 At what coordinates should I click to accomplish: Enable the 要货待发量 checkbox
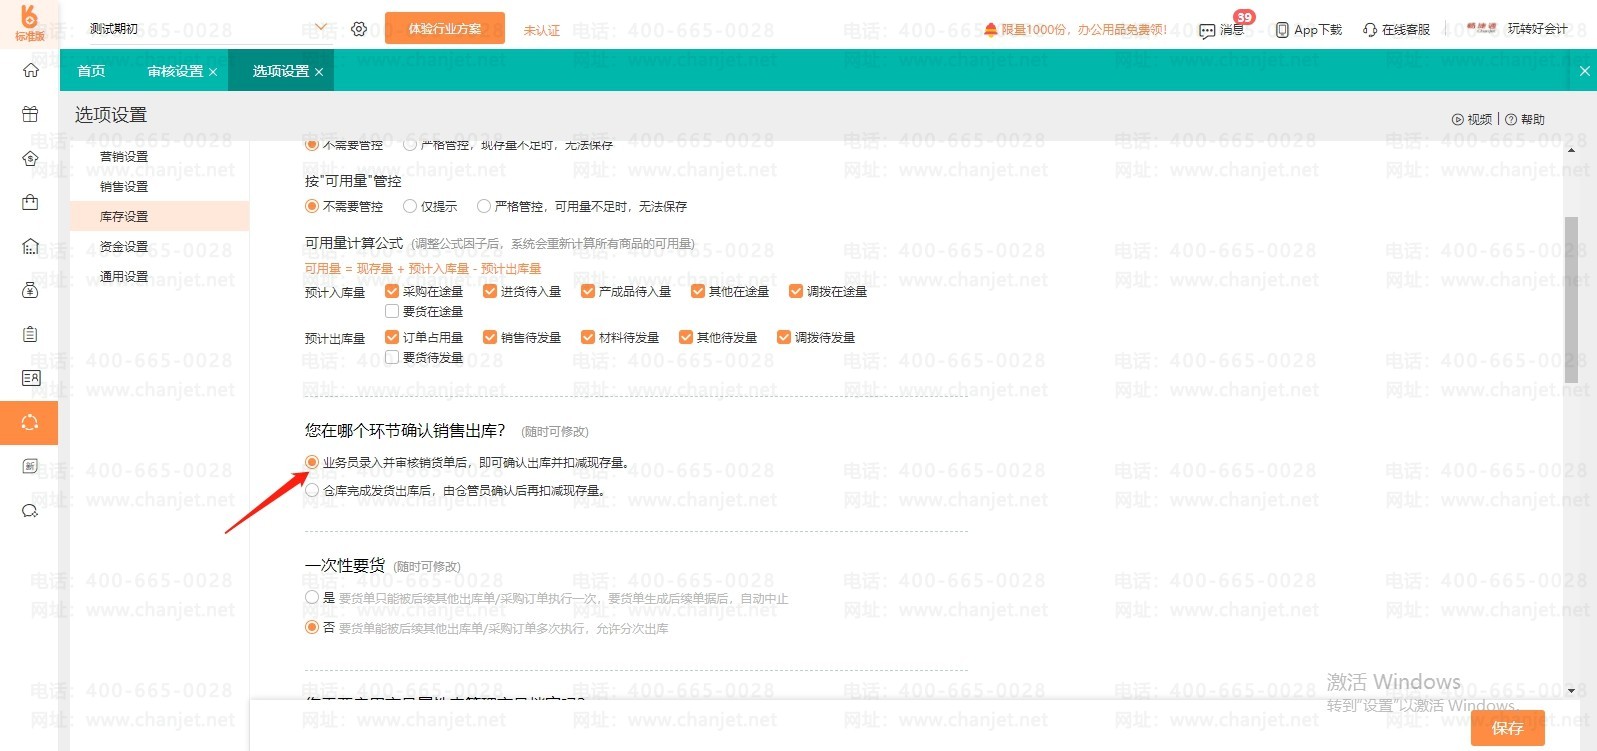coord(392,357)
